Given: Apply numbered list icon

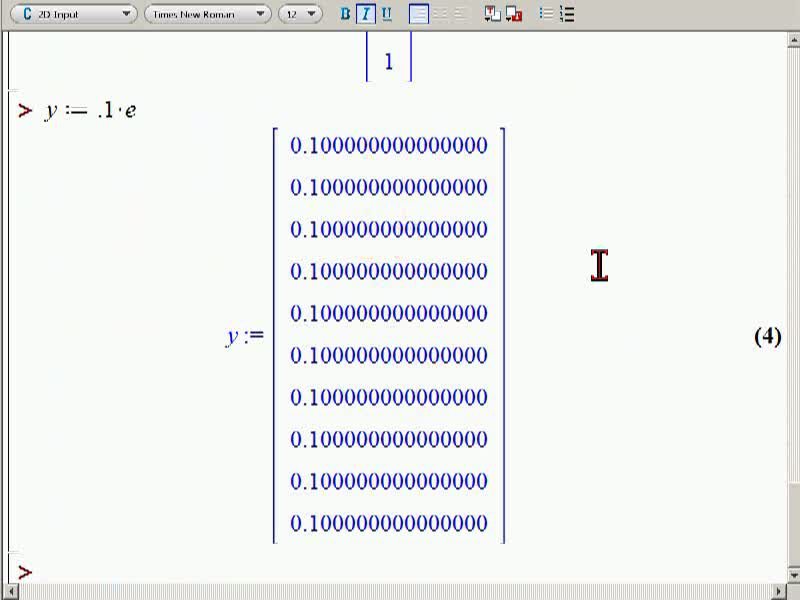Looking at the screenshot, I should [567, 14].
